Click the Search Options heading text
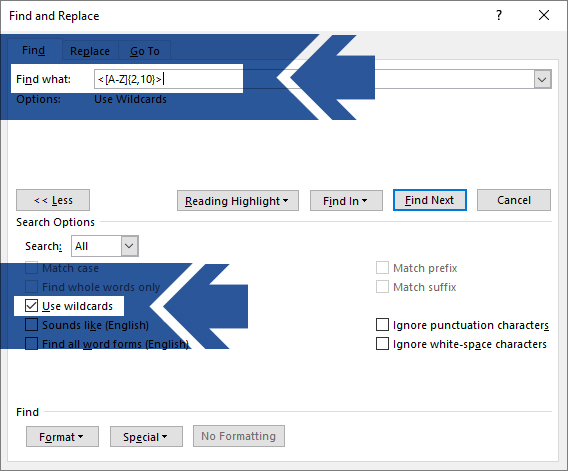Screen dimensions: 568x471 coord(55,222)
